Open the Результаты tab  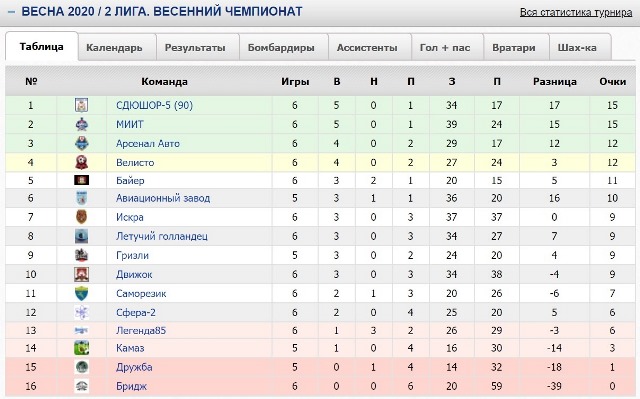(195, 47)
